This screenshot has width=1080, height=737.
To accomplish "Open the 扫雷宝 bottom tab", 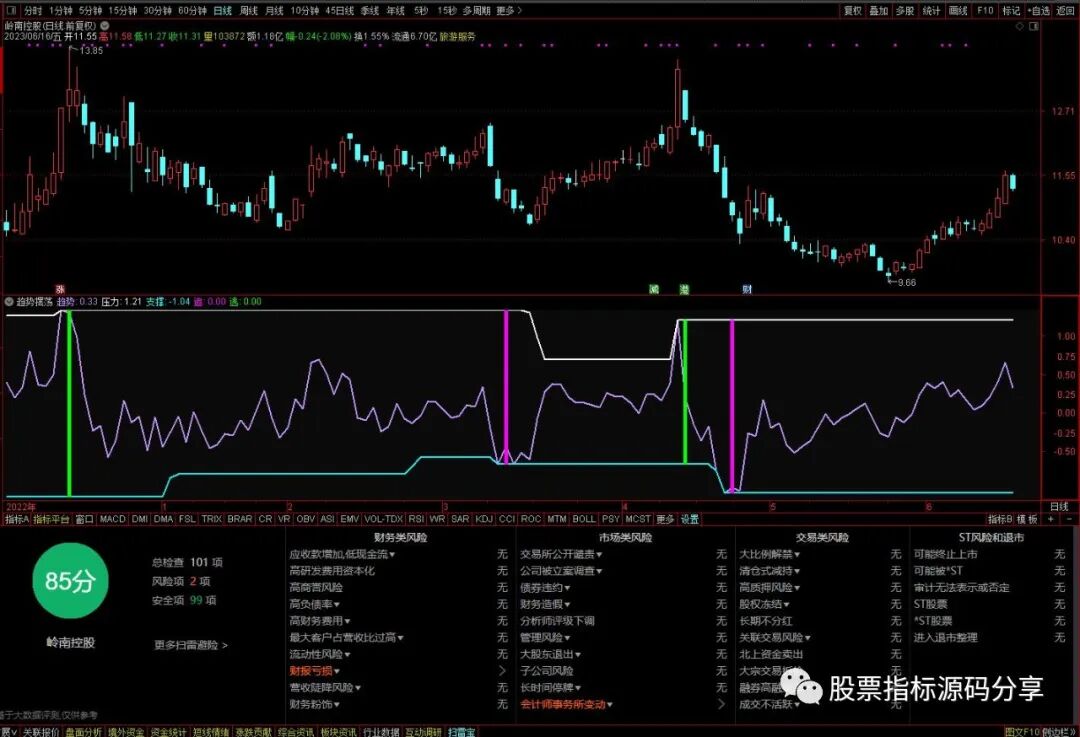I will 461,731.
